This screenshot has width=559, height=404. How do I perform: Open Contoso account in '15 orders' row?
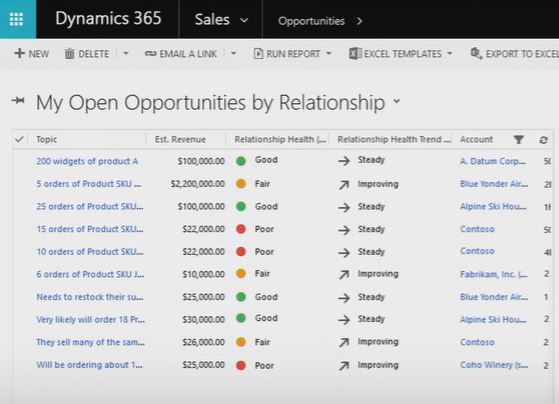477,229
